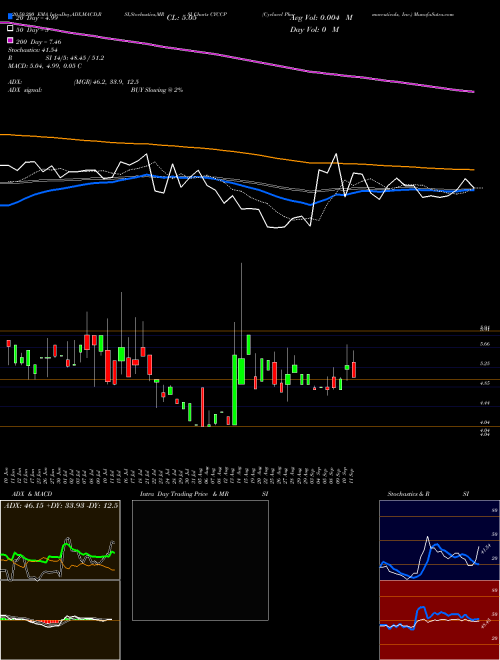Click the 'ADX: 46.15 +DY: 33.93 -DY: 12.5' header

(x=61, y=505)
